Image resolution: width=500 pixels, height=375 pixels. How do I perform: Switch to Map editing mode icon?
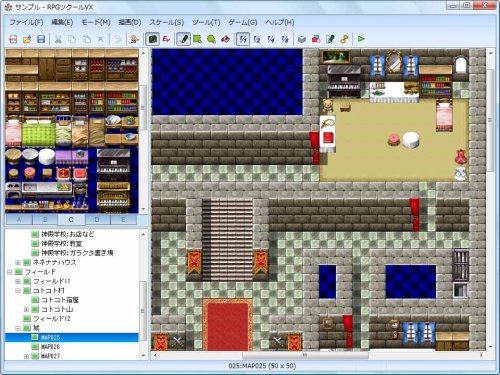pos(152,39)
